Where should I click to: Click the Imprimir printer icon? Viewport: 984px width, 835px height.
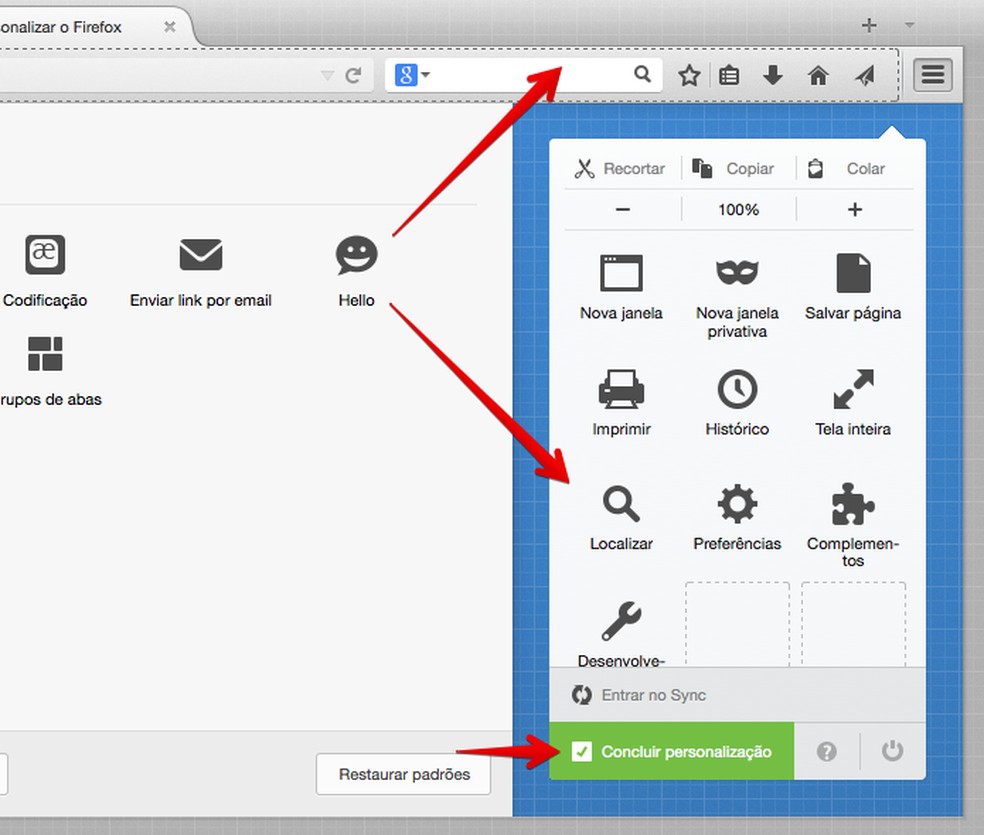pos(621,389)
